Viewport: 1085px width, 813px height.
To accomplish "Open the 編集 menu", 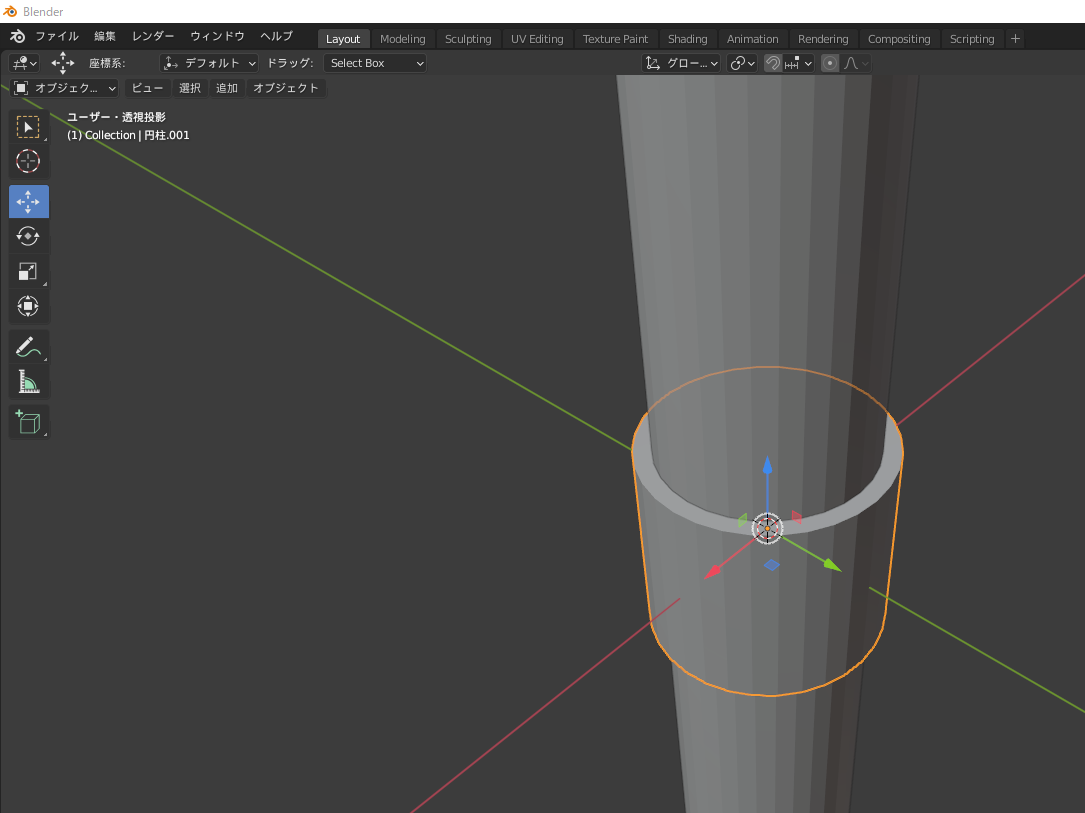I will click(104, 37).
